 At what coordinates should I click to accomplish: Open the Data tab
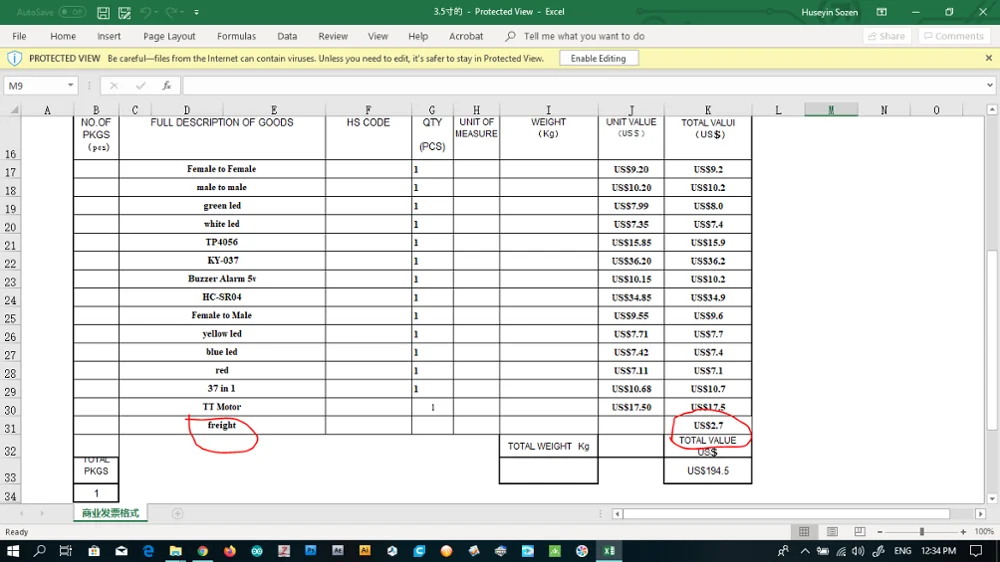tap(287, 36)
